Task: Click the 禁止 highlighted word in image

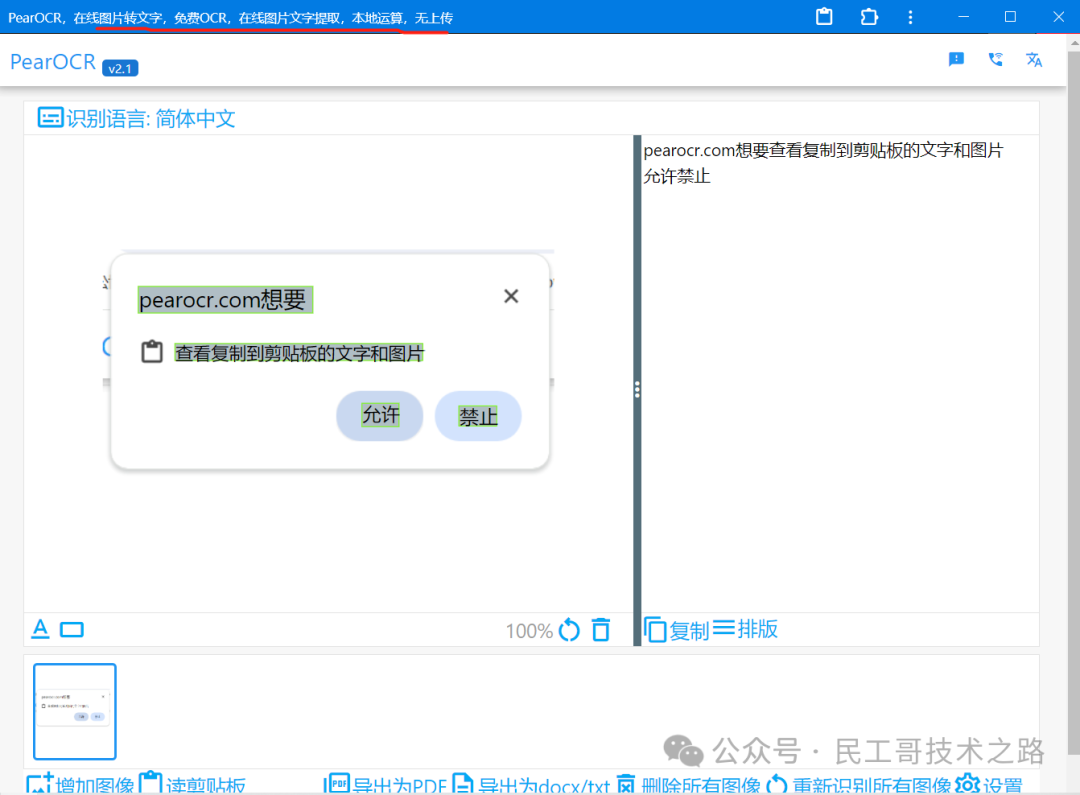Action: pyautogui.click(x=478, y=416)
